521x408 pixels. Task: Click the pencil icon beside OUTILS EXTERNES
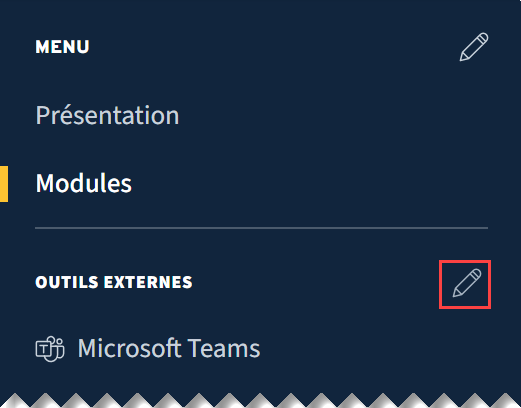point(467,283)
